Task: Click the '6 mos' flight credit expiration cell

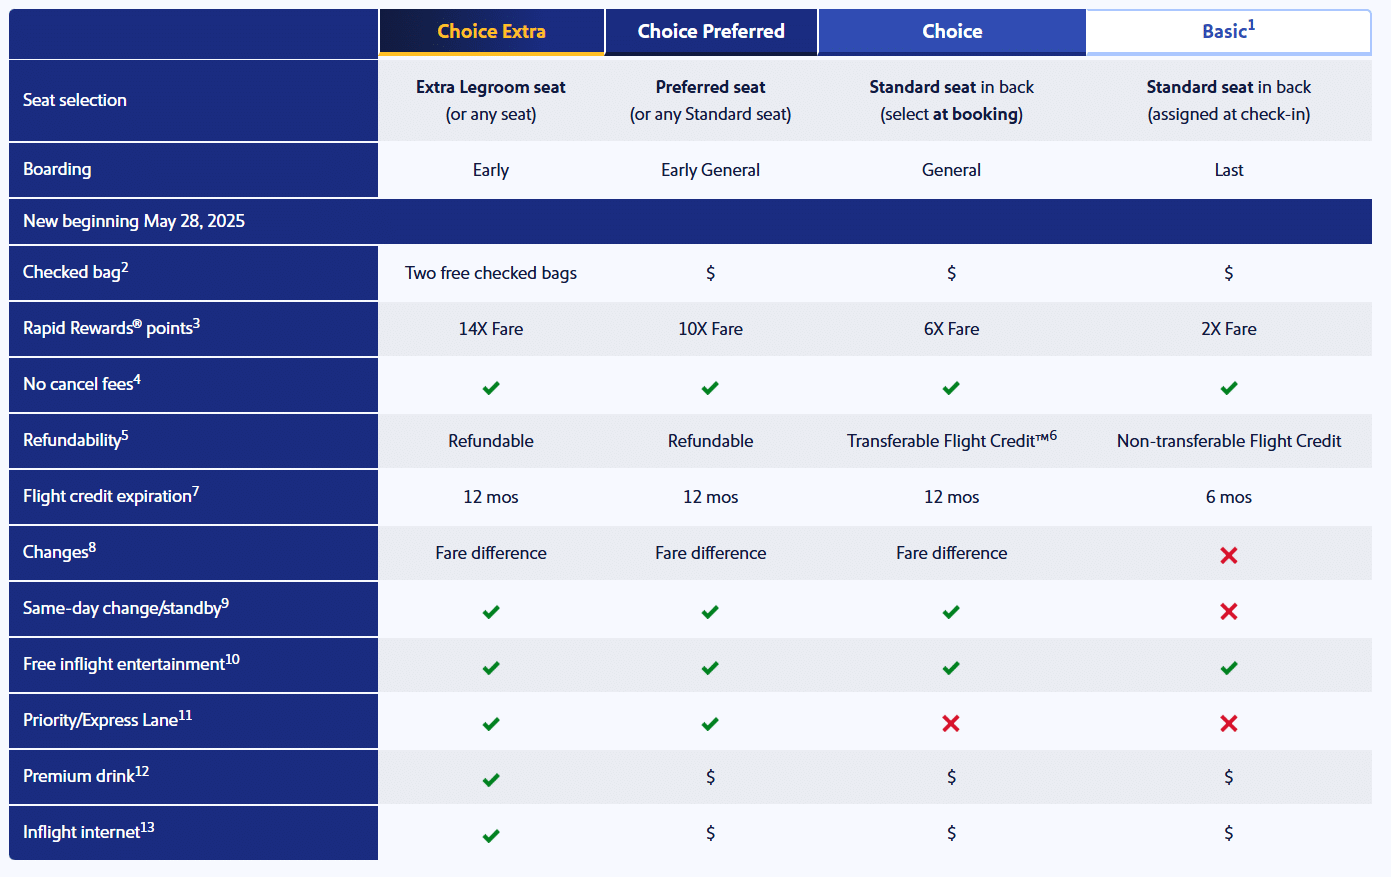Action: [1229, 497]
